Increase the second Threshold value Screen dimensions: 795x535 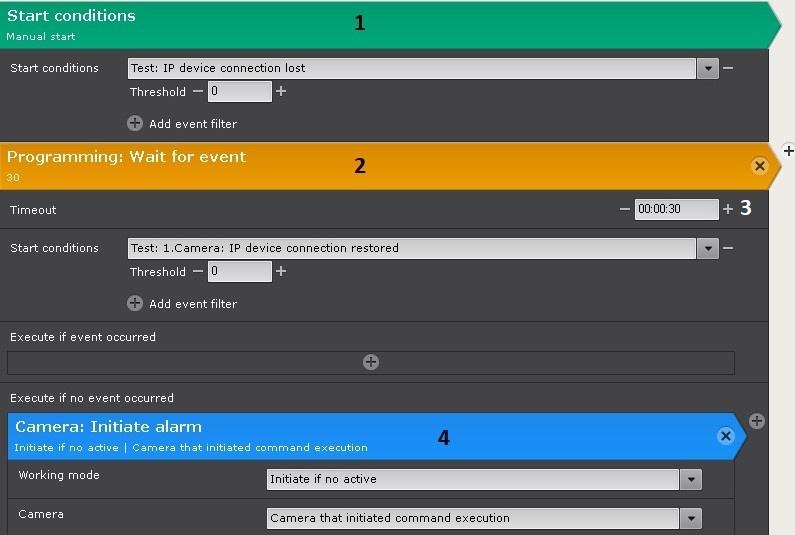coord(281,271)
